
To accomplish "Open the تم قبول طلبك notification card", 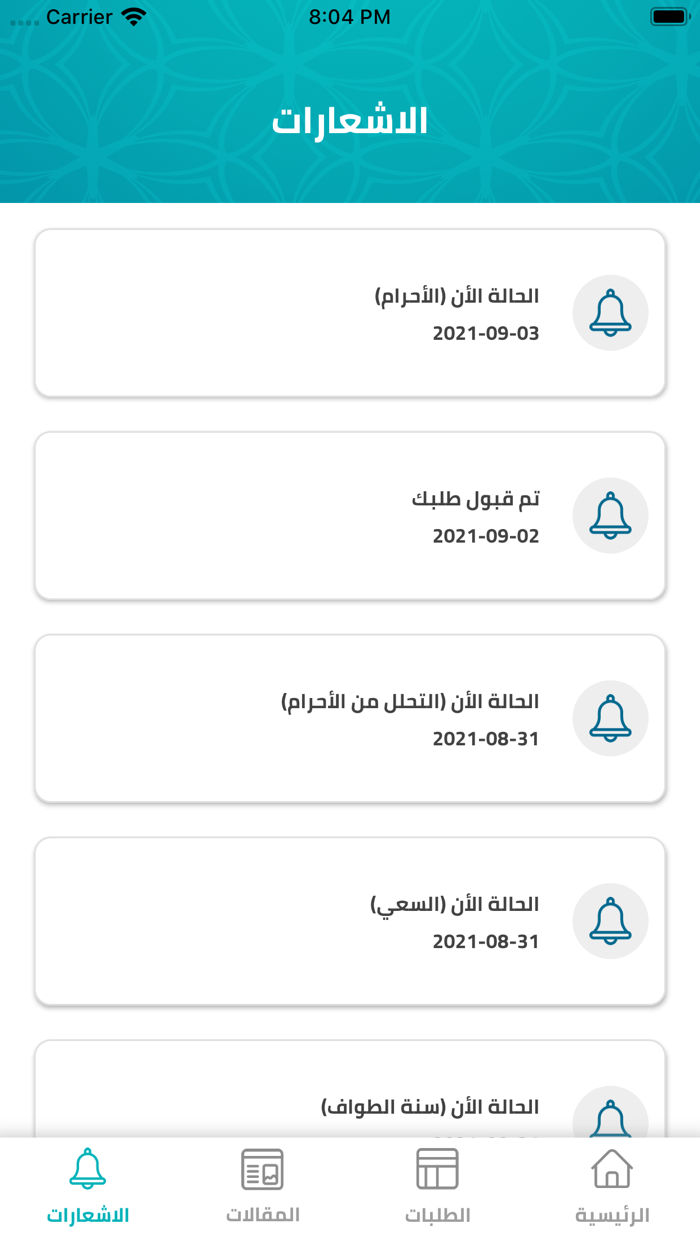I will pos(350,515).
